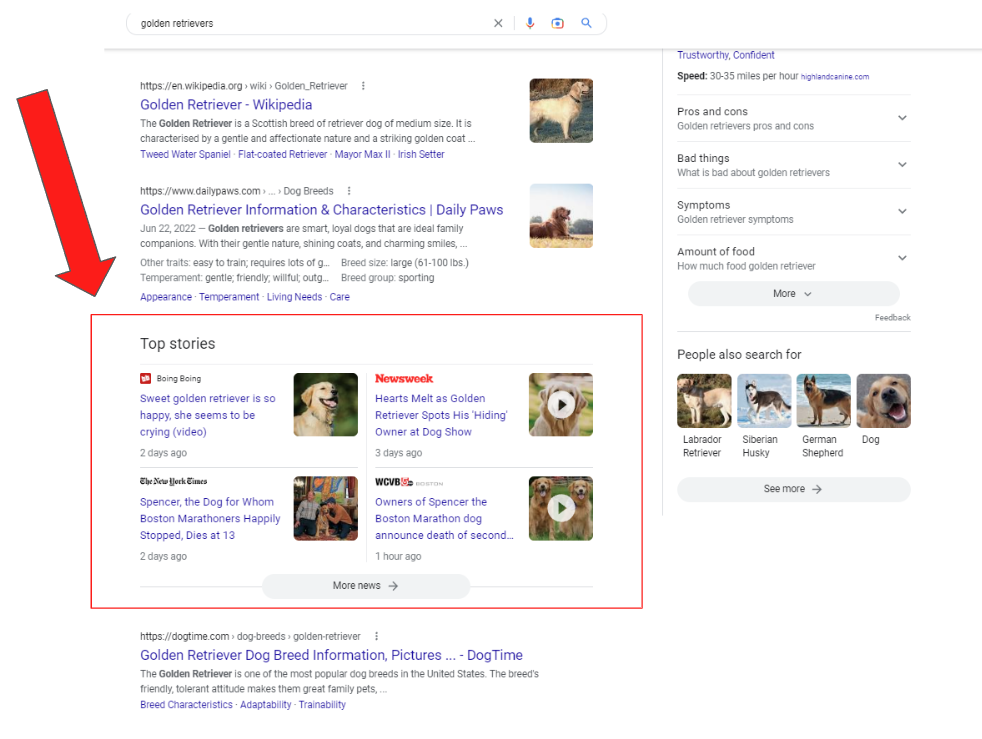
Task: Open Golden Retriever - Wikipedia result
Action: pos(226,105)
